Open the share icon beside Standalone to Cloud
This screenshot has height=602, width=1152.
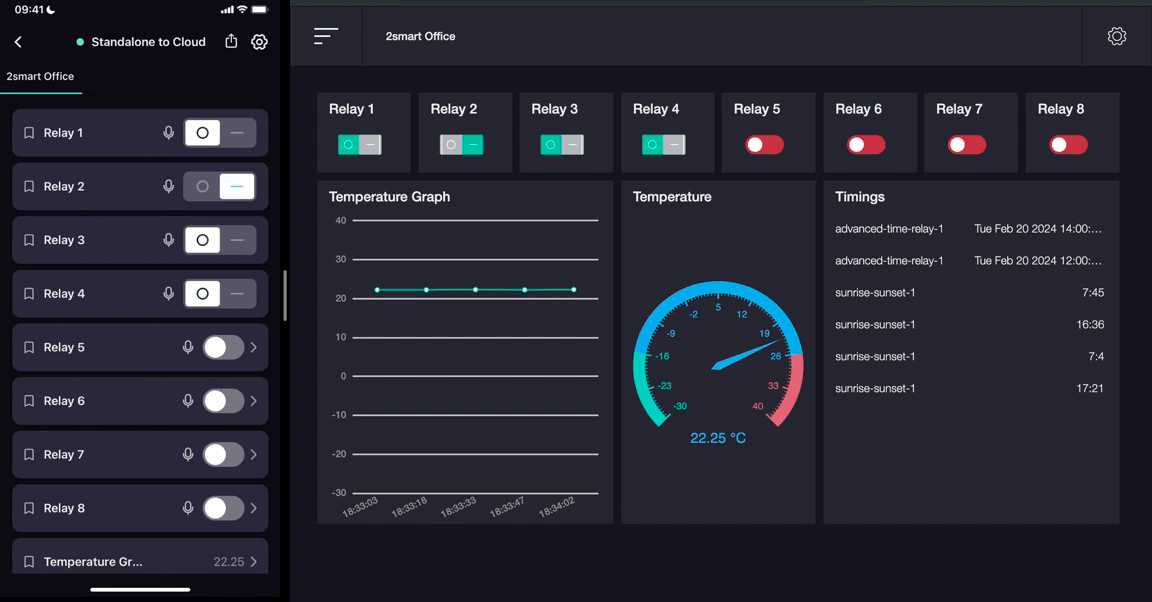point(230,41)
